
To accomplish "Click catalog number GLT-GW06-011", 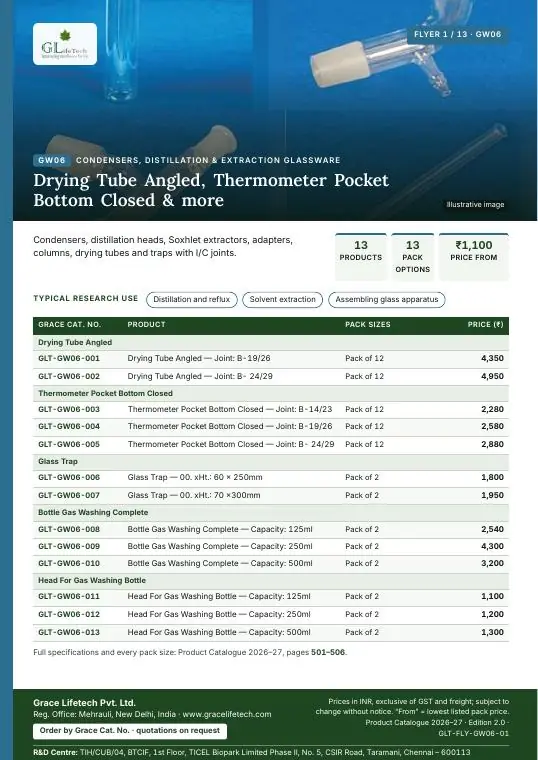I will tap(69, 597).
